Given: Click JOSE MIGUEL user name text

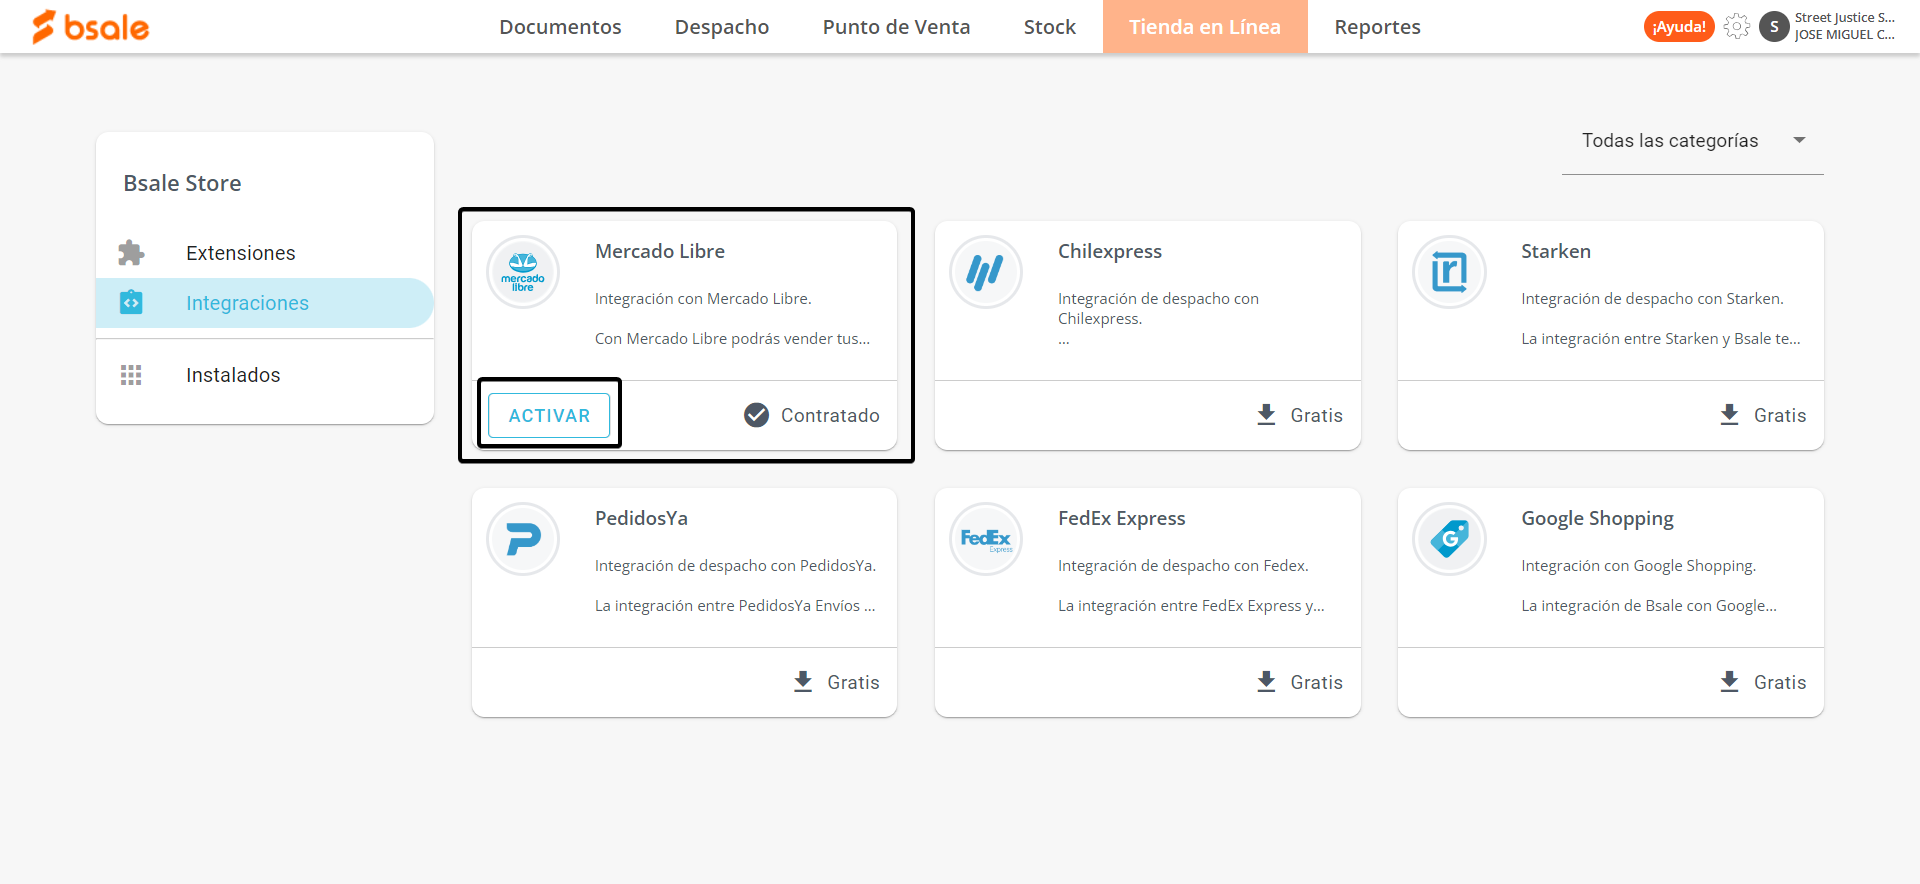Looking at the screenshot, I should (1844, 35).
